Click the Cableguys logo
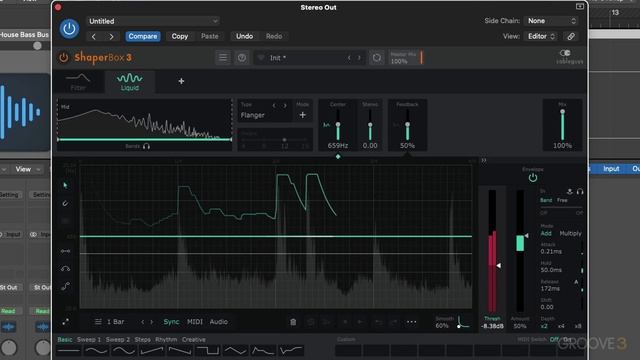The height and width of the screenshot is (360, 640). [x=569, y=57]
